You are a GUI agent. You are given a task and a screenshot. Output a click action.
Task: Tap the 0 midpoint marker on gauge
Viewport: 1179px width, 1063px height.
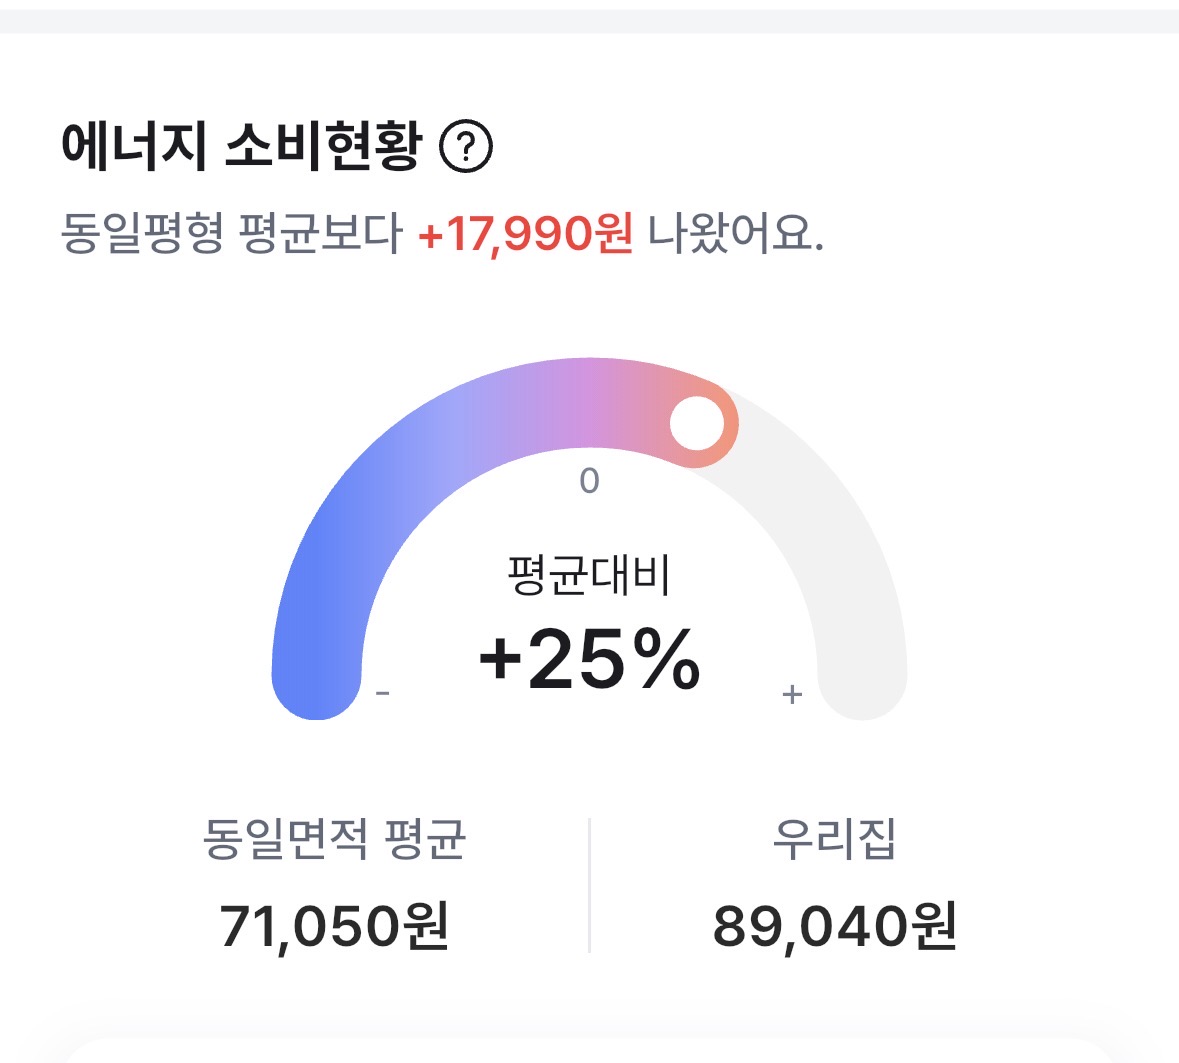pyautogui.click(x=589, y=481)
